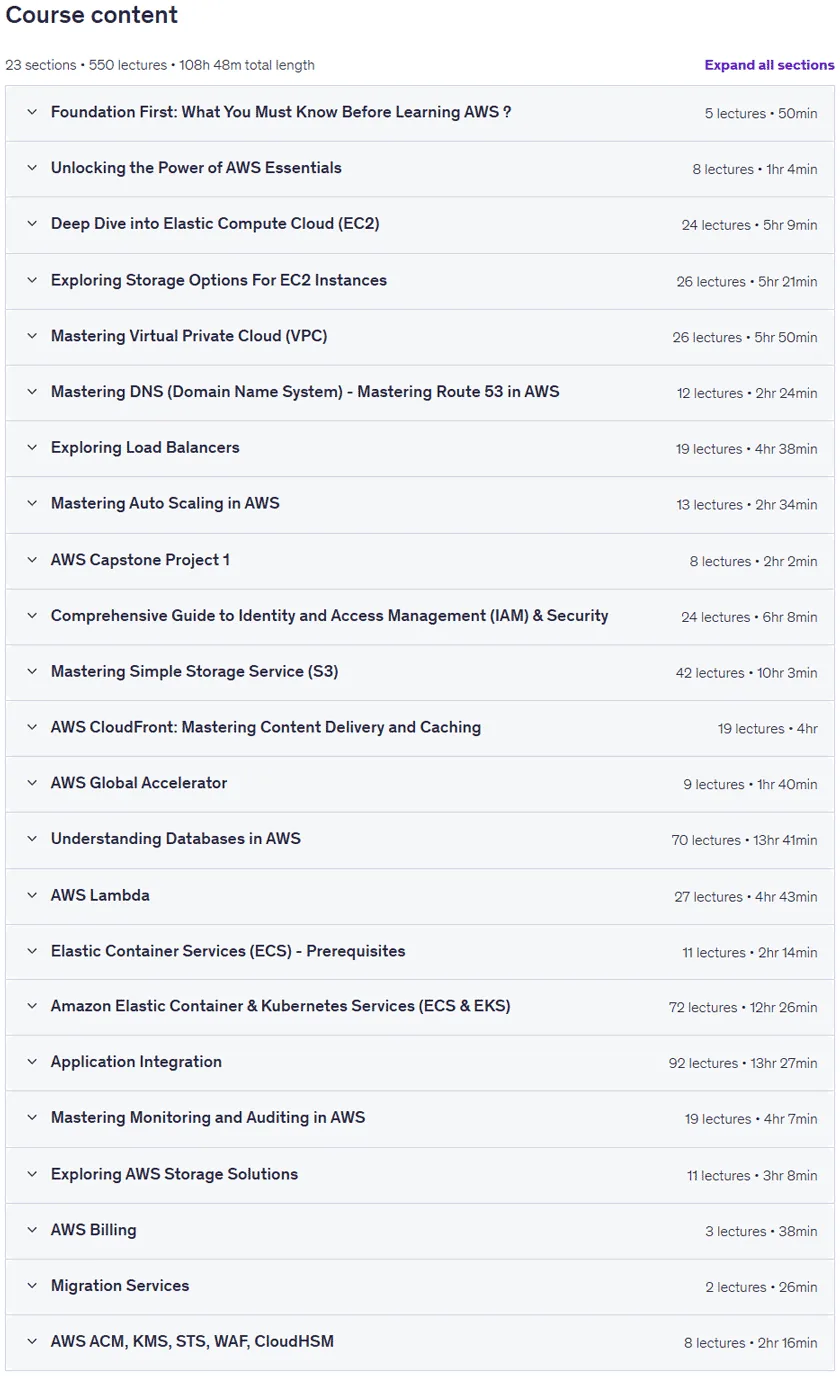Image resolution: width=840 pixels, height=1376 pixels.
Task: Click chevron beside Exploring Storage Options For EC2
Action: tap(32, 281)
